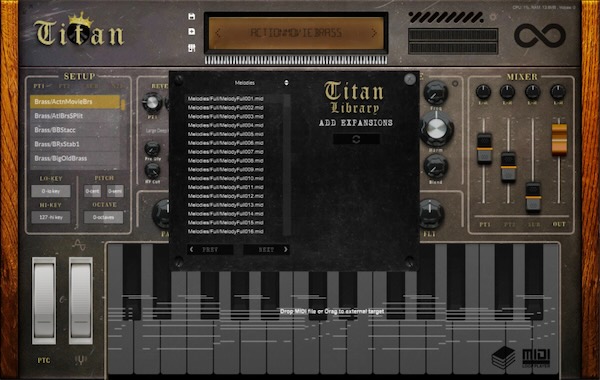Select the fourth Setup tab after SUB
This screenshot has height=380, width=600.
pyautogui.click(x=117, y=86)
